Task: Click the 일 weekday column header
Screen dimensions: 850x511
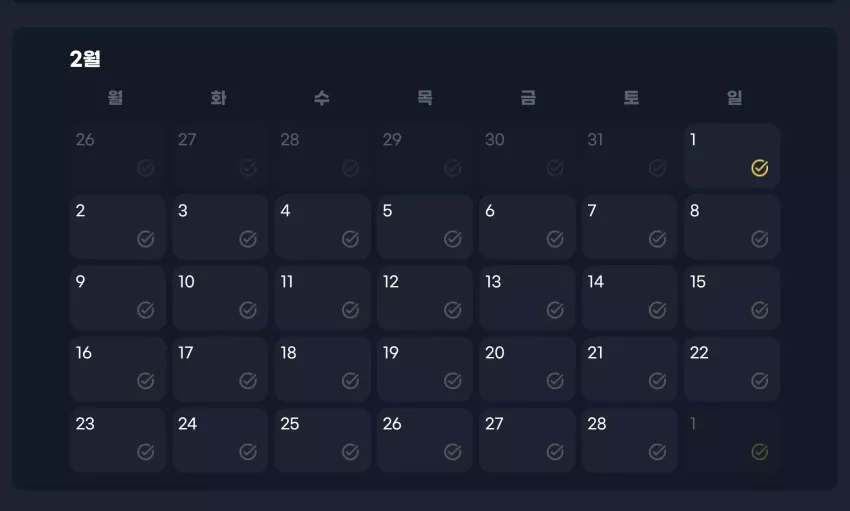Action: (735, 98)
